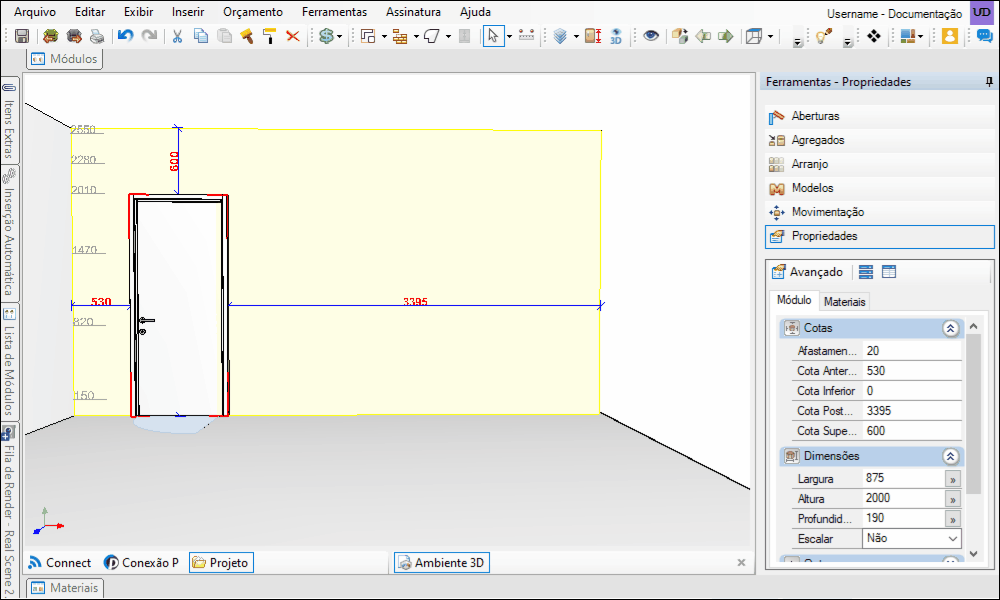The height and width of the screenshot is (600, 1000).
Task: Open dropdown arrow next to dollar icon
Action: click(x=339, y=36)
